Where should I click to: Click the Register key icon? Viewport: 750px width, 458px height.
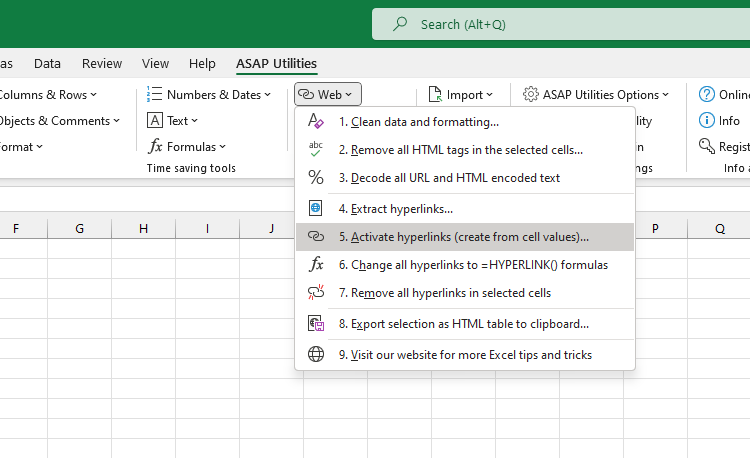coord(706,146)
